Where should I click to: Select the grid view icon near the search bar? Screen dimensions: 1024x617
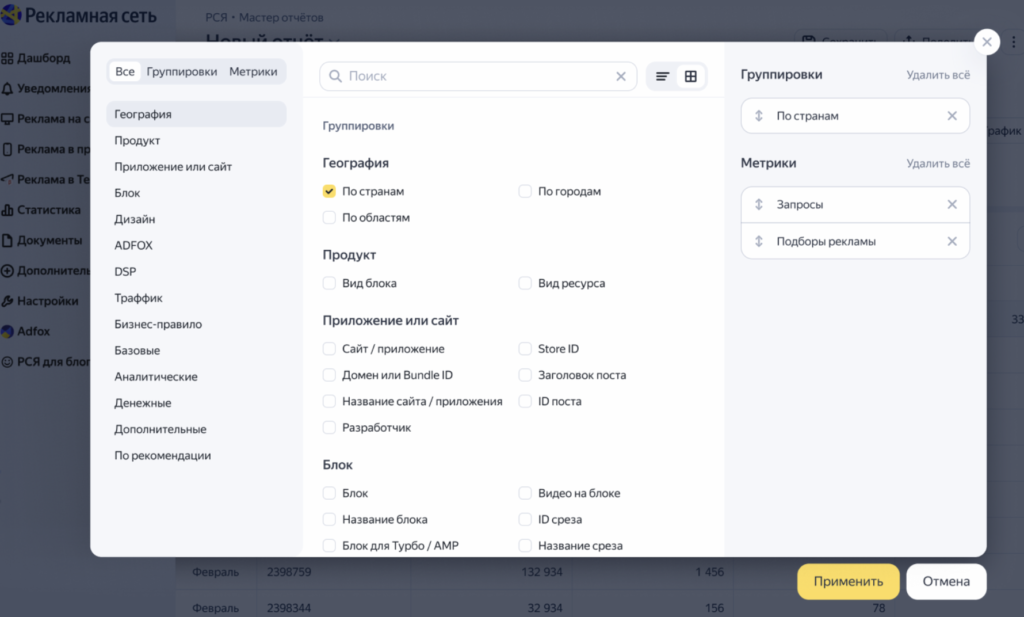click(x=692, y=76)
